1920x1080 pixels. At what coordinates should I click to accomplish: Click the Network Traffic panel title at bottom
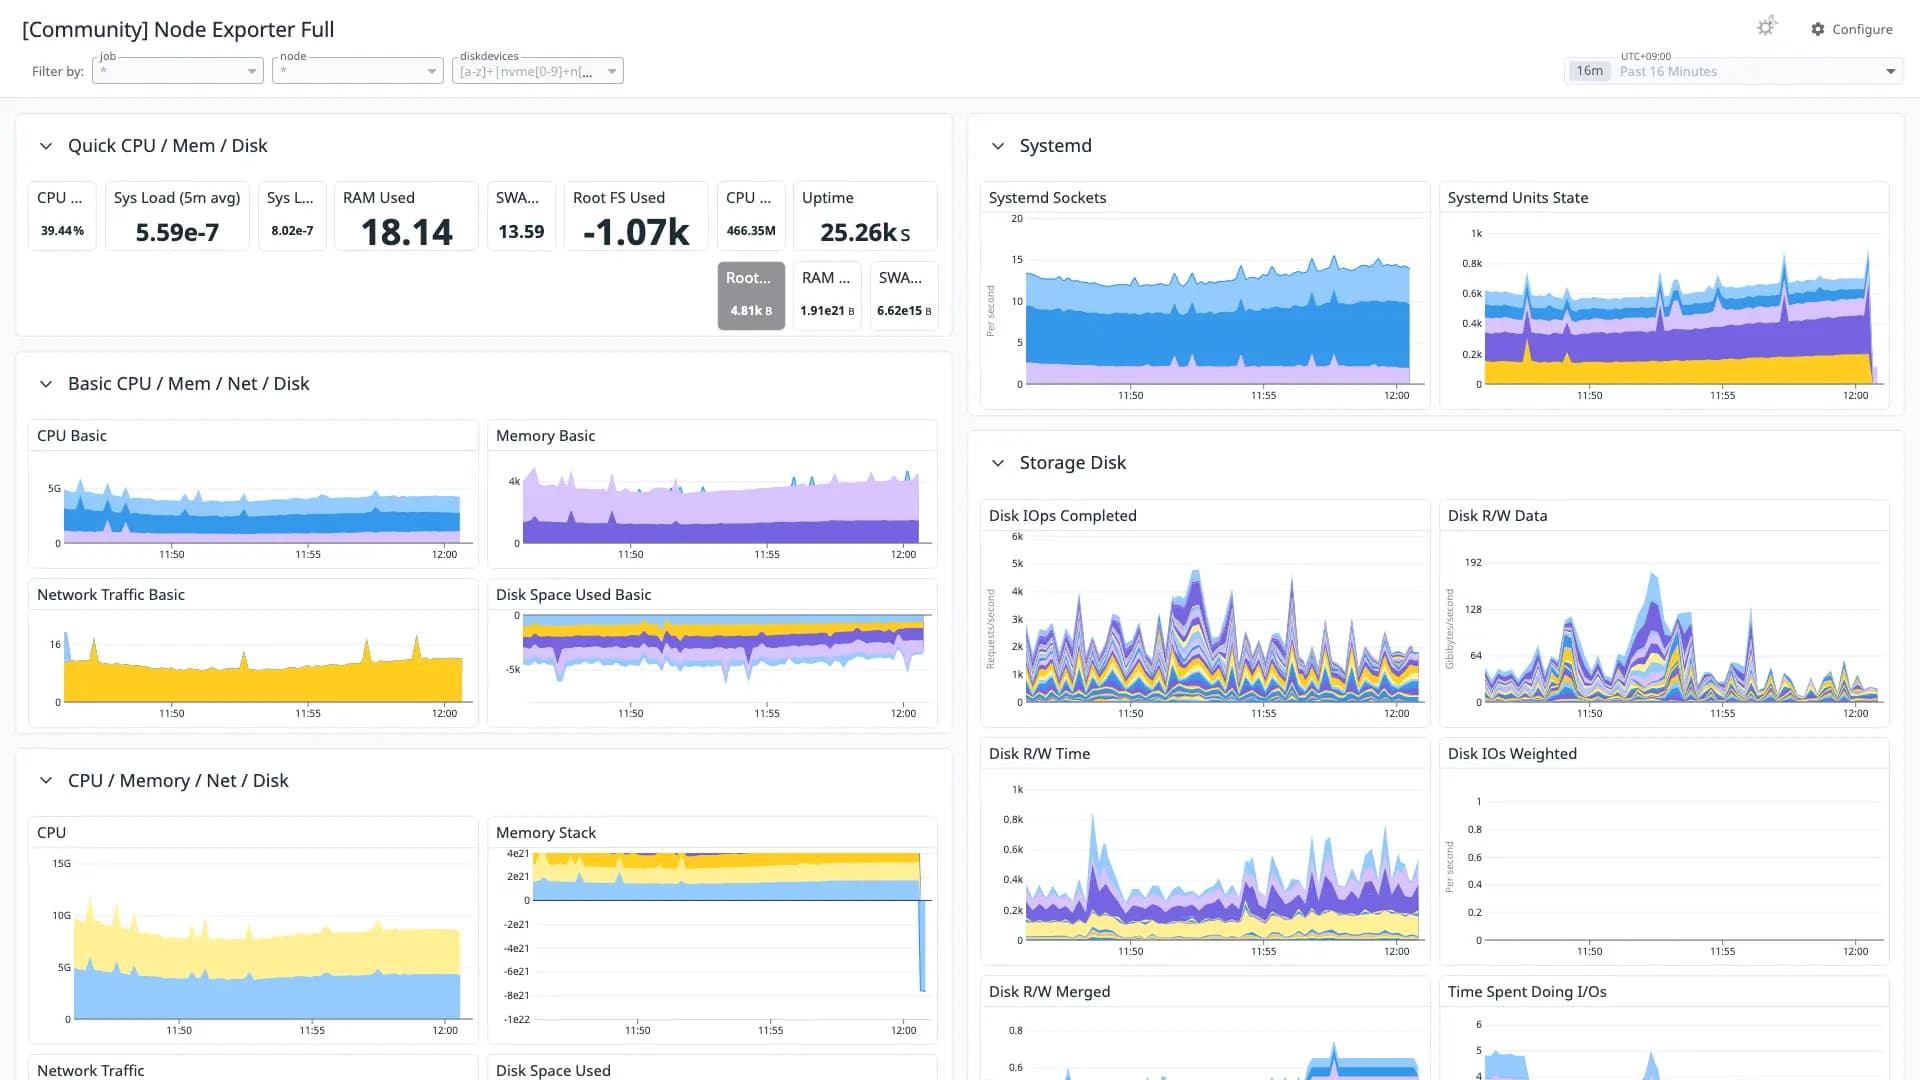[x=91, y=1070]
